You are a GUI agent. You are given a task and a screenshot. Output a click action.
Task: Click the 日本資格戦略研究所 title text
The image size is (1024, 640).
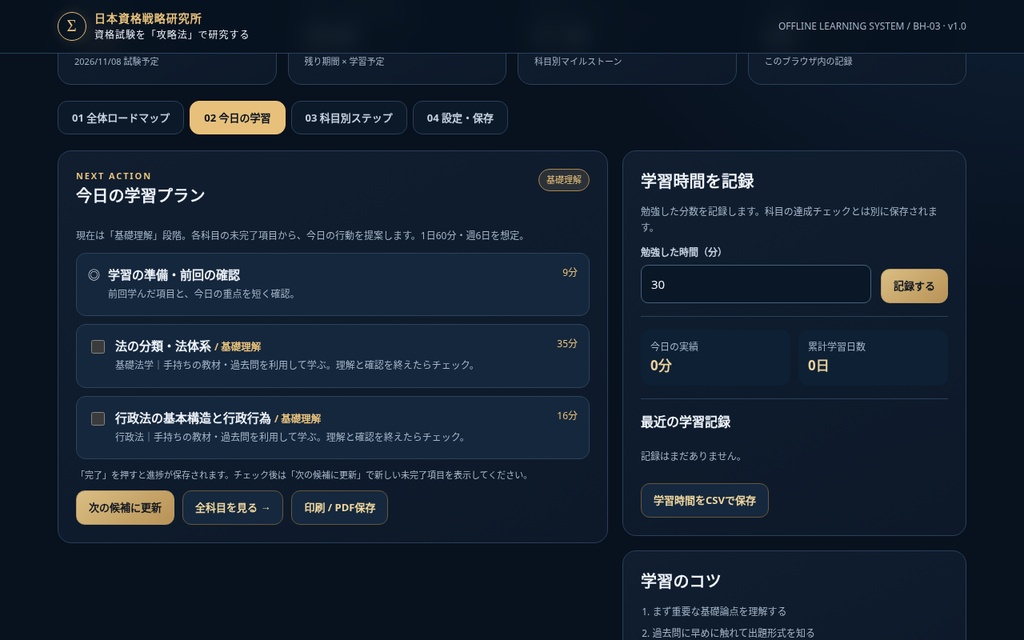click(148, 19)
